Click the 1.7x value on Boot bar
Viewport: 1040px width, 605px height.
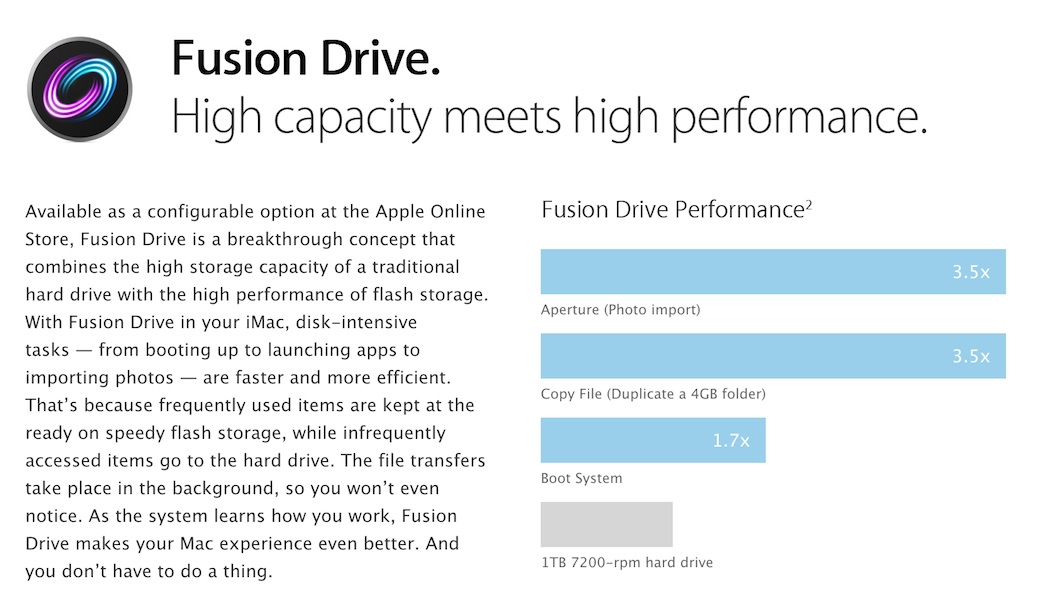pos(731,440)
